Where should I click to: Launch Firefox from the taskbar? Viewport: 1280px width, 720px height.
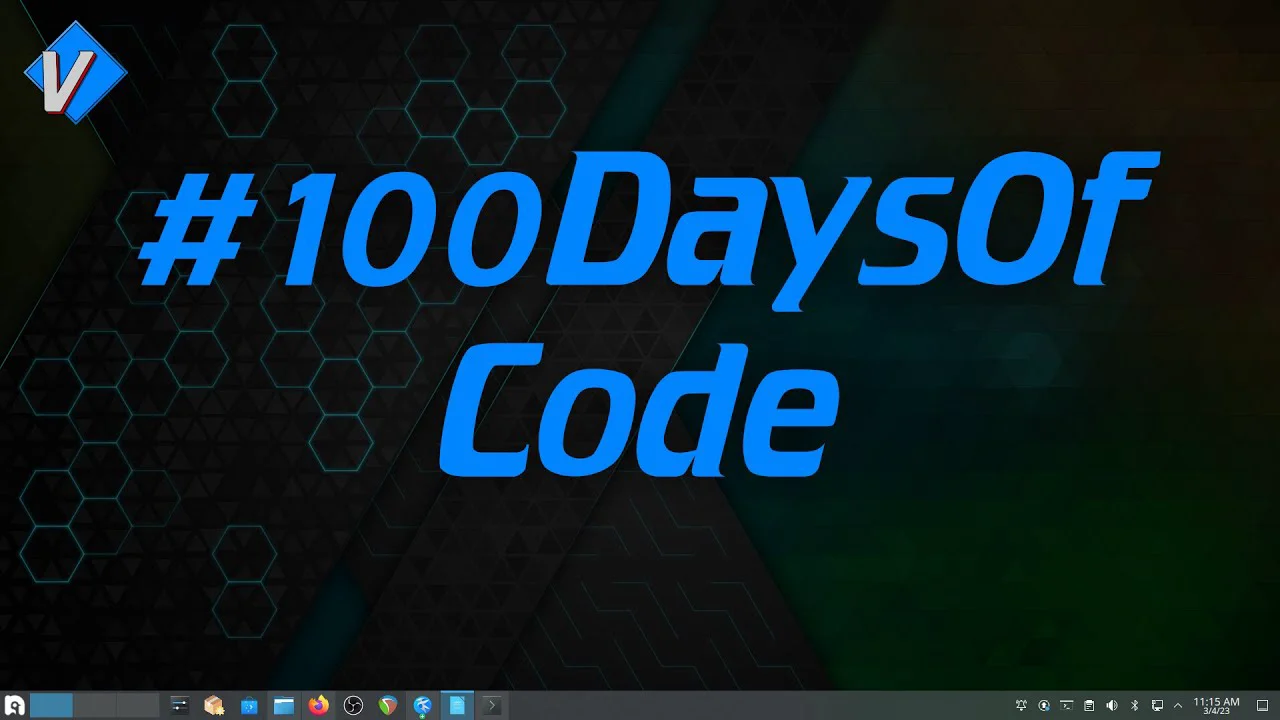tap(318, 706)
